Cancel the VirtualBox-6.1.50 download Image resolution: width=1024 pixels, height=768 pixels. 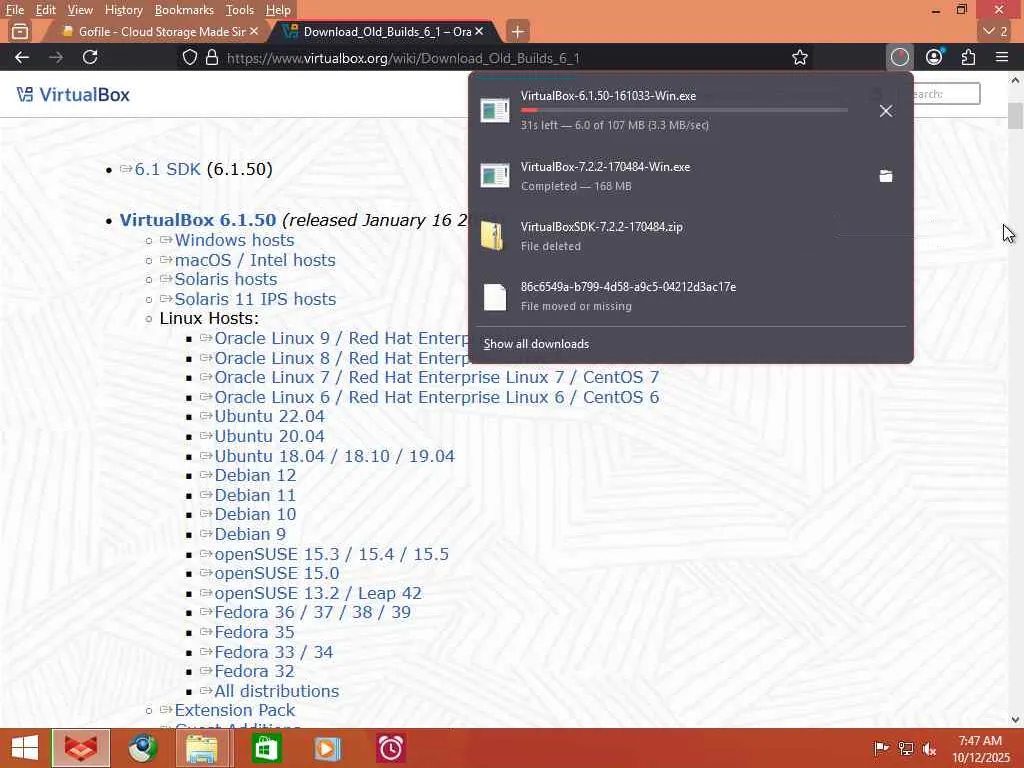point(886,111)
